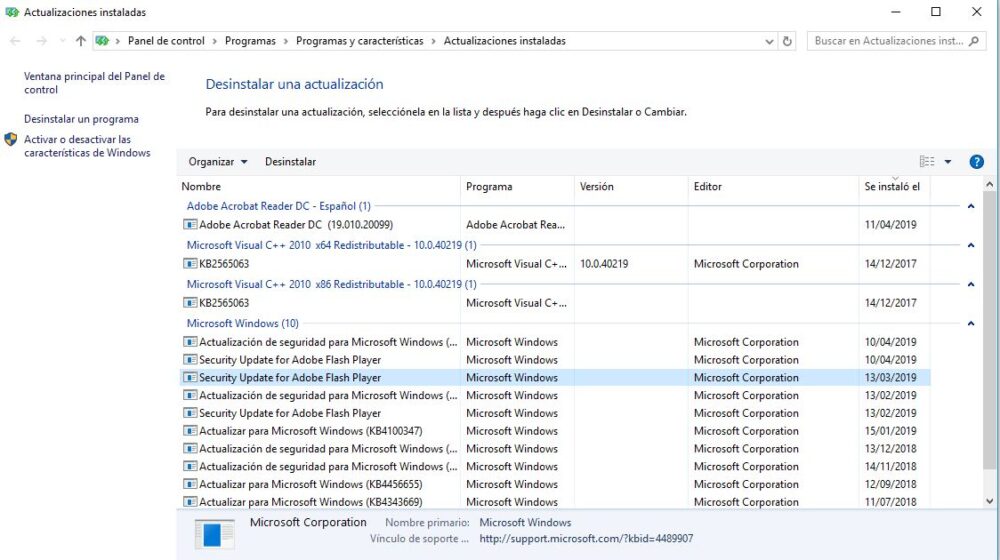Select Security Update for Adobe Flash Player 10/04/2019
Screen dimensions: 1000x560
pyautogui.click(x=555, y=360)
